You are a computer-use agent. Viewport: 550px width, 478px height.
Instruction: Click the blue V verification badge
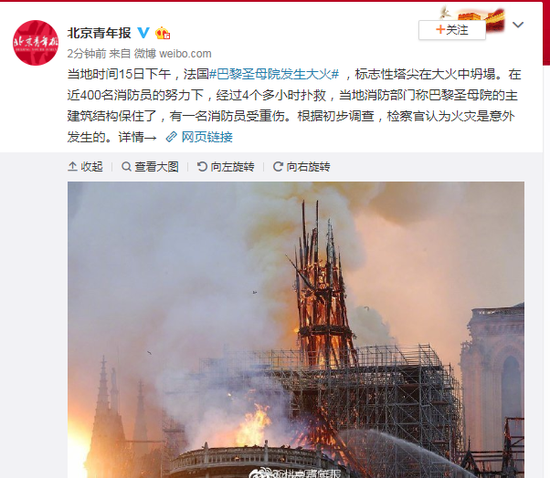click(143, 33)
